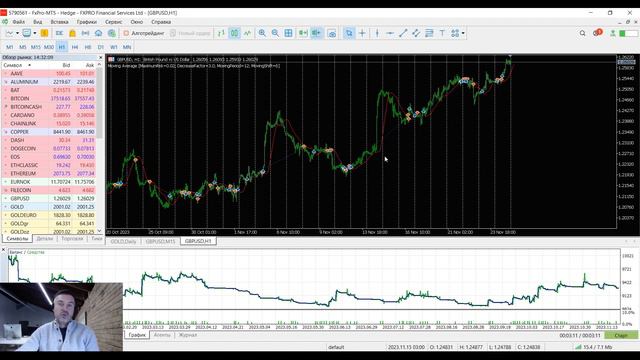Open the Сервис menu
This screenshot has height=360, width=640.
click(113, 22)
